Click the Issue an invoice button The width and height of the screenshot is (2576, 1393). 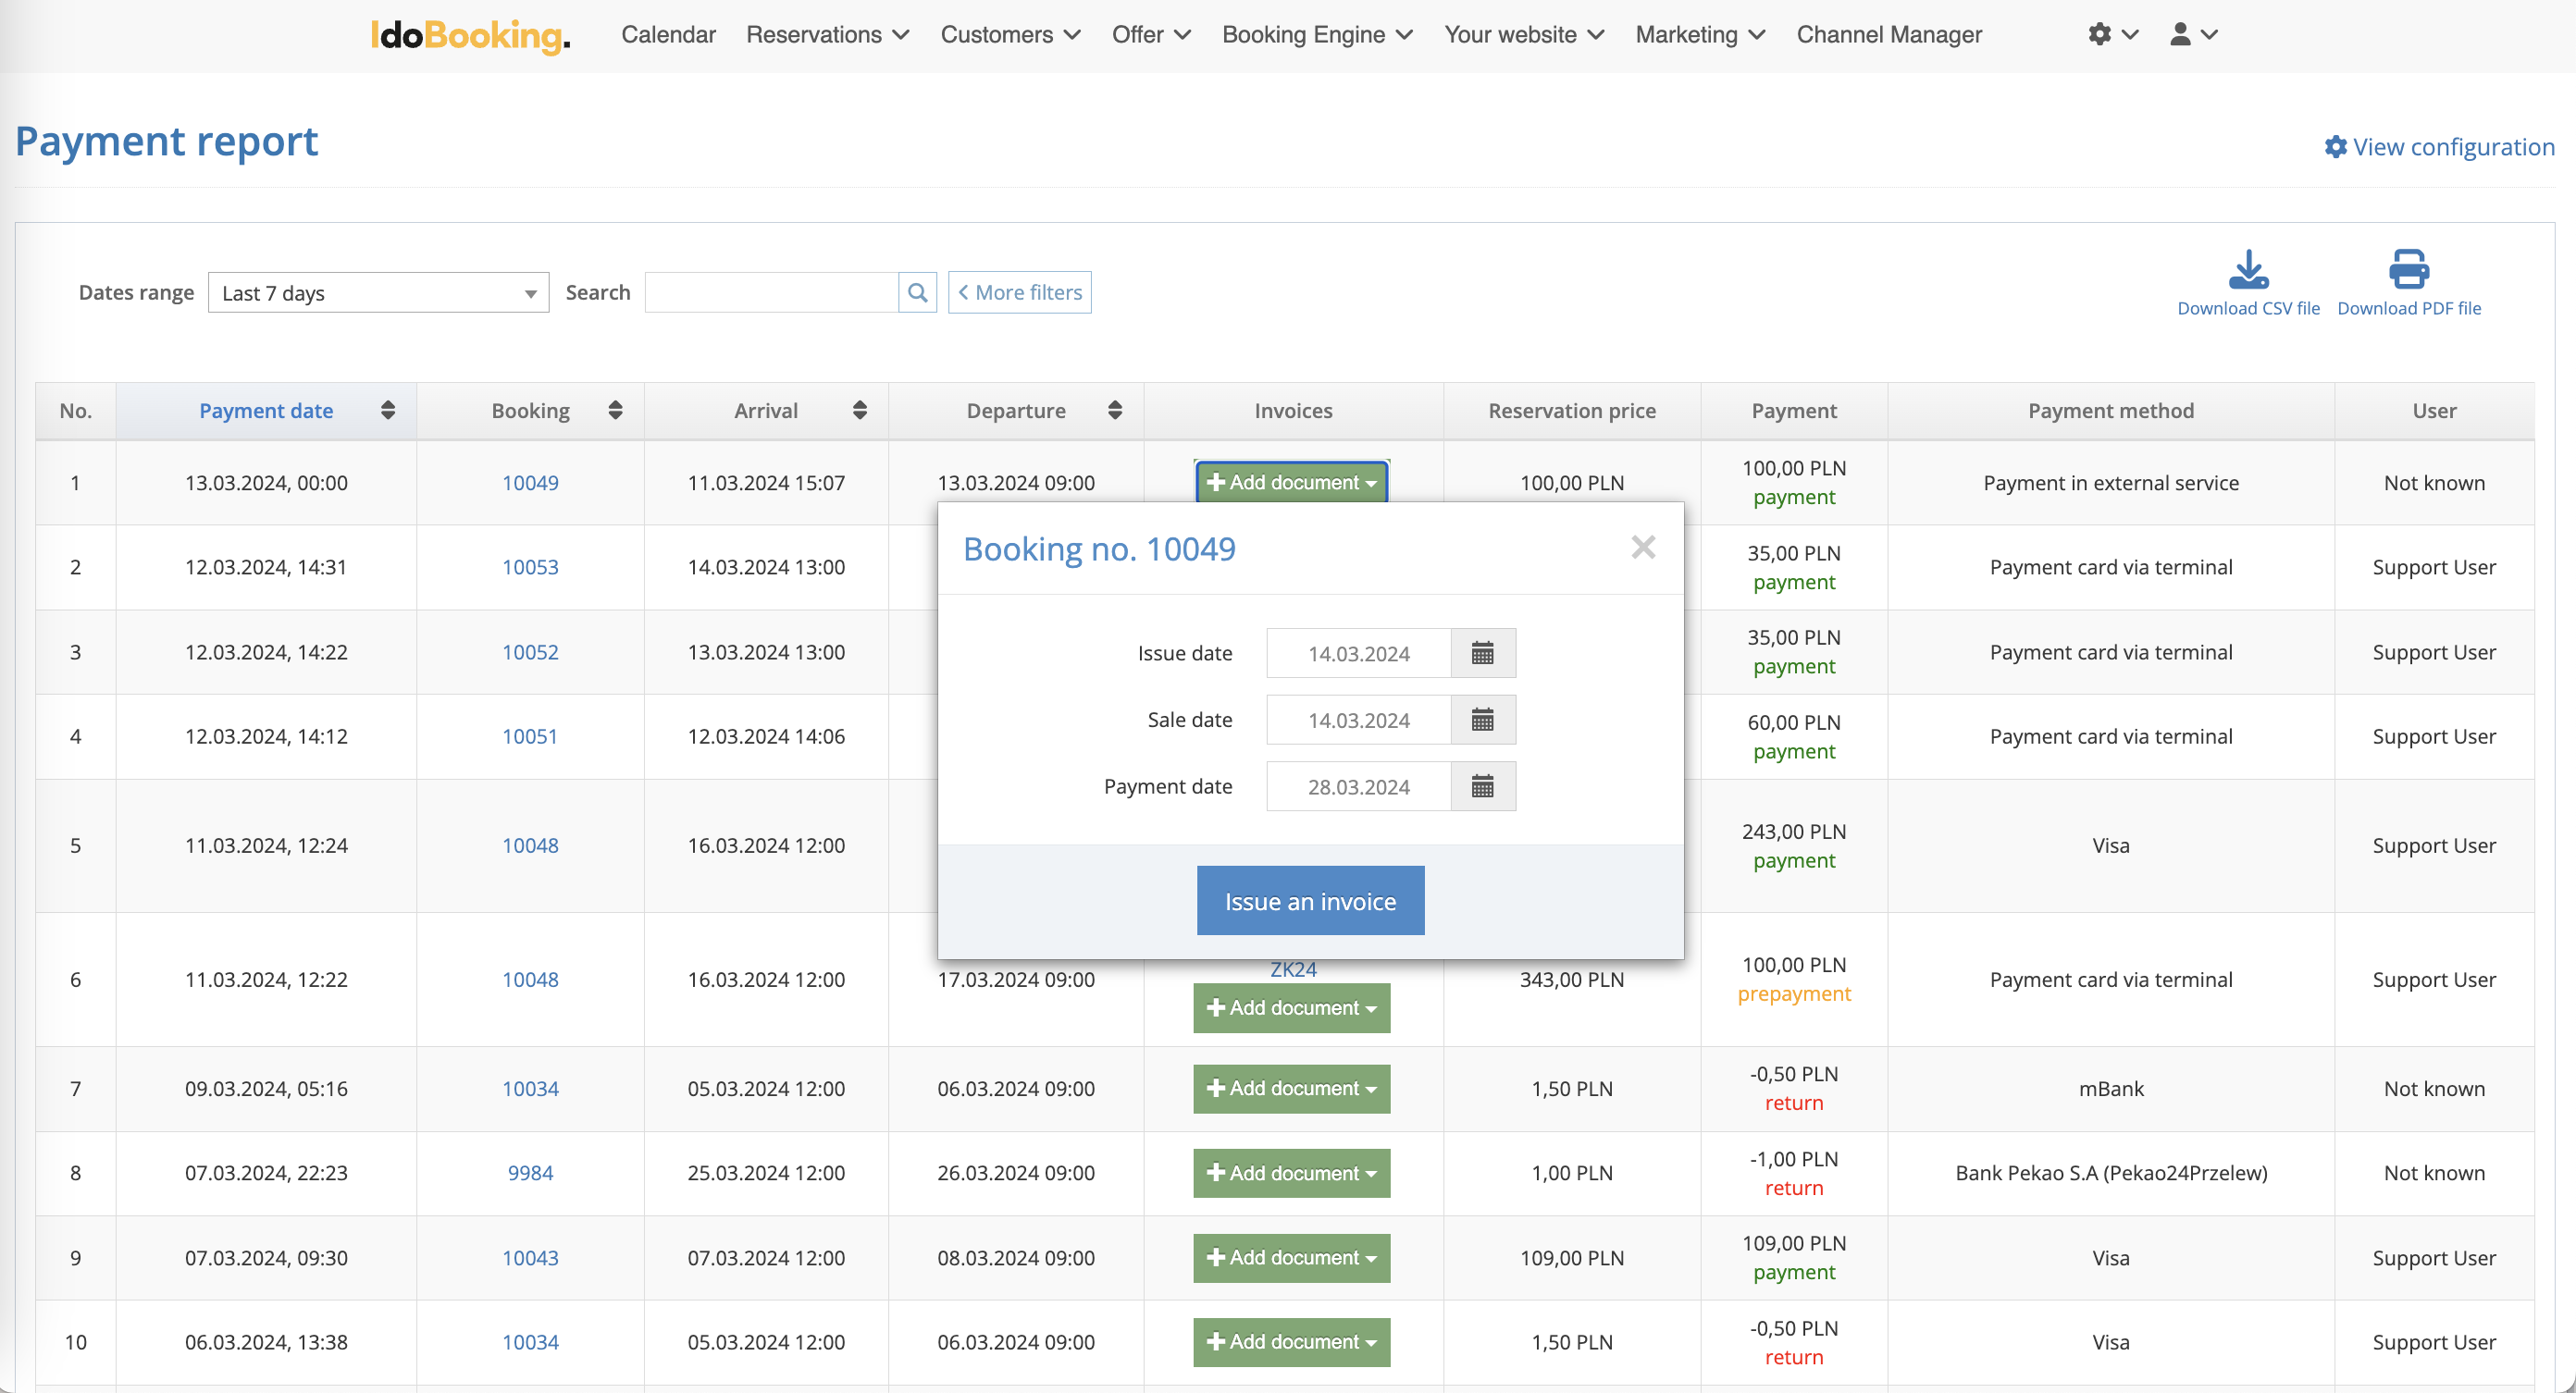pos(1310,901)
